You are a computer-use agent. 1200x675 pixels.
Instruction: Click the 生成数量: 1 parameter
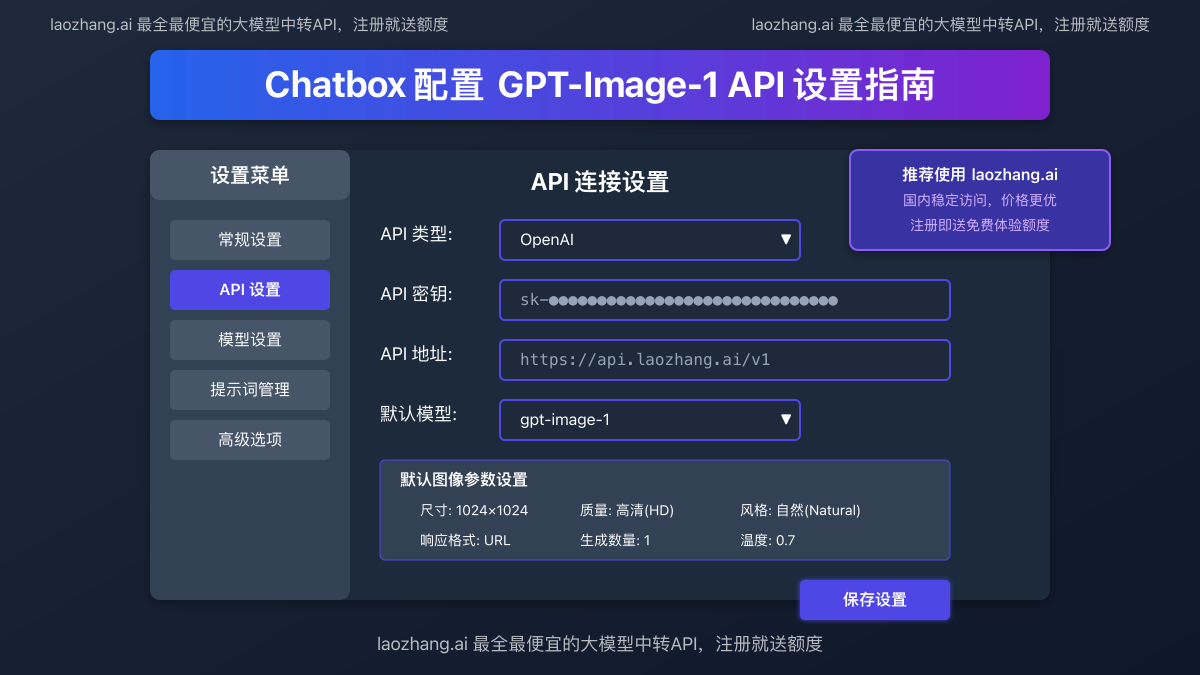tap(615, 540)
